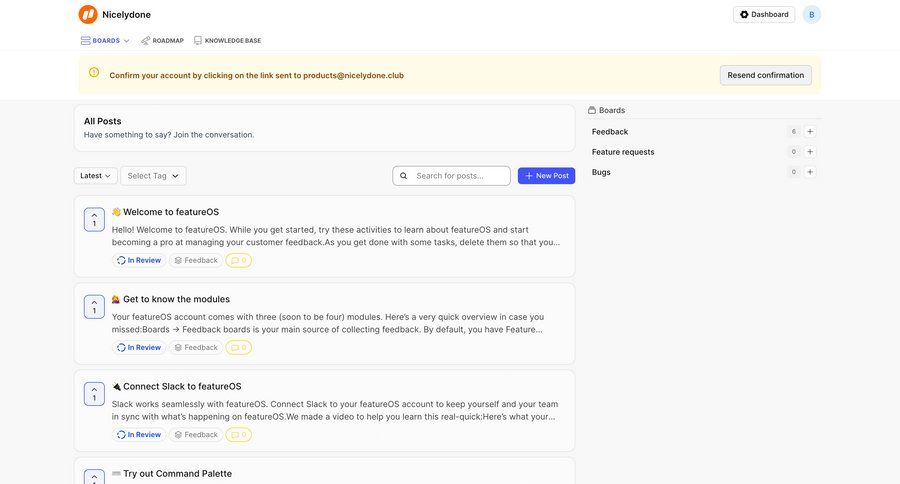This screenshot has height=484, width=900.
Task: Upvote the Connect Slack to featureOS post
Action: 94,394
